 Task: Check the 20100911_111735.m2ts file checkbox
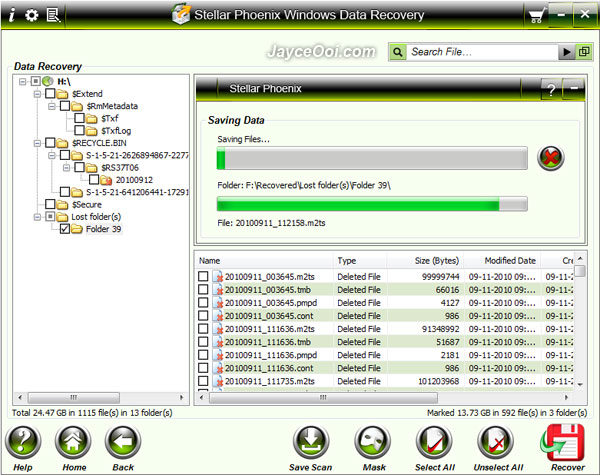click(203, 381)
